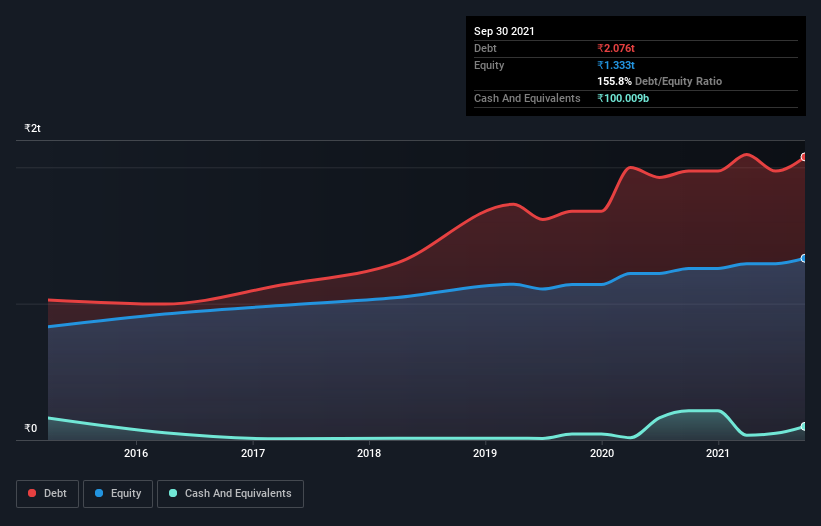This screenshot has height=526, width=821.
Task: Click the 2016 axis label
Action: coord(136,453)
